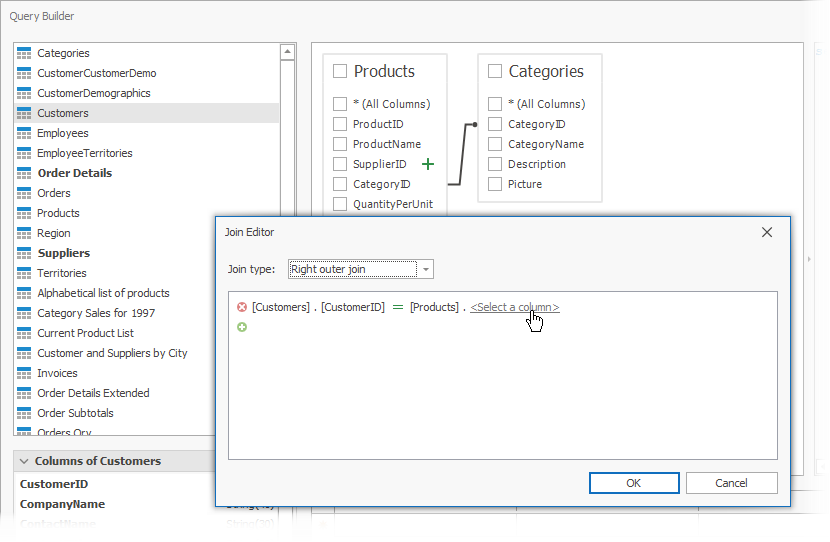Enable the CategoryName checkbox

pyautogui.click(x=495, y=144)
